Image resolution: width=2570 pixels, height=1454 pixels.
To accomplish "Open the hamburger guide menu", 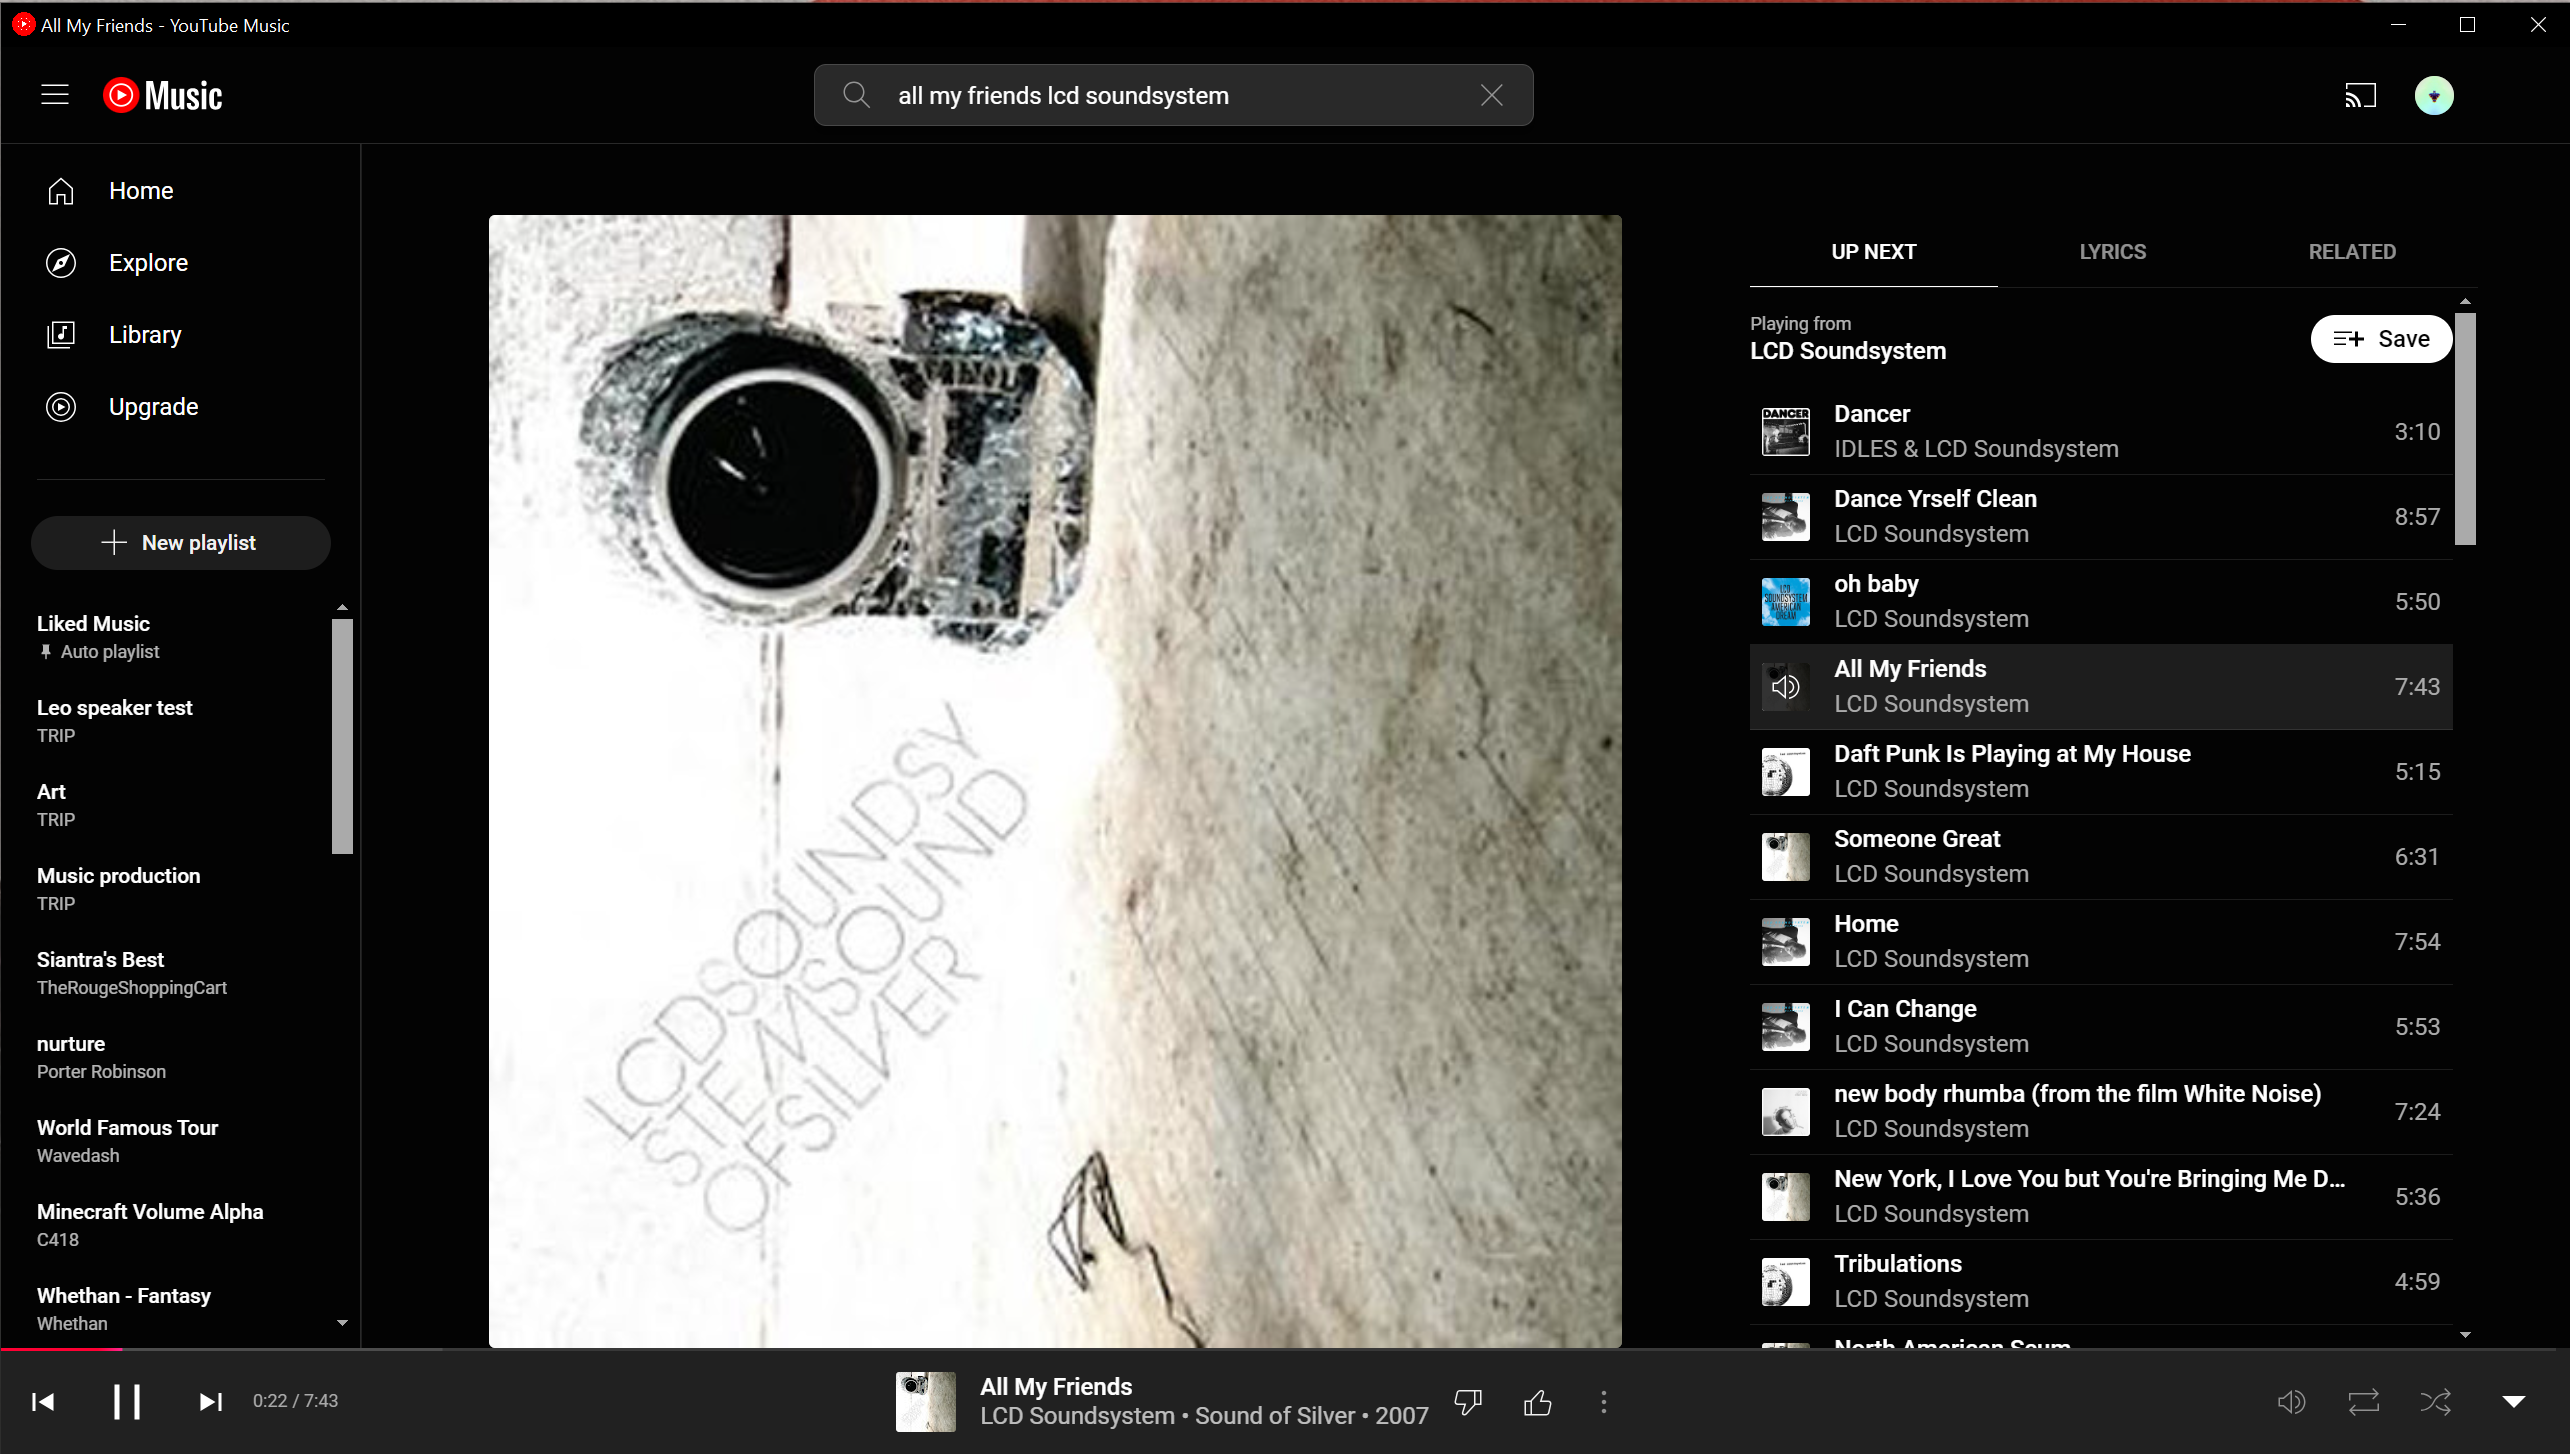I will coord(55,95).
